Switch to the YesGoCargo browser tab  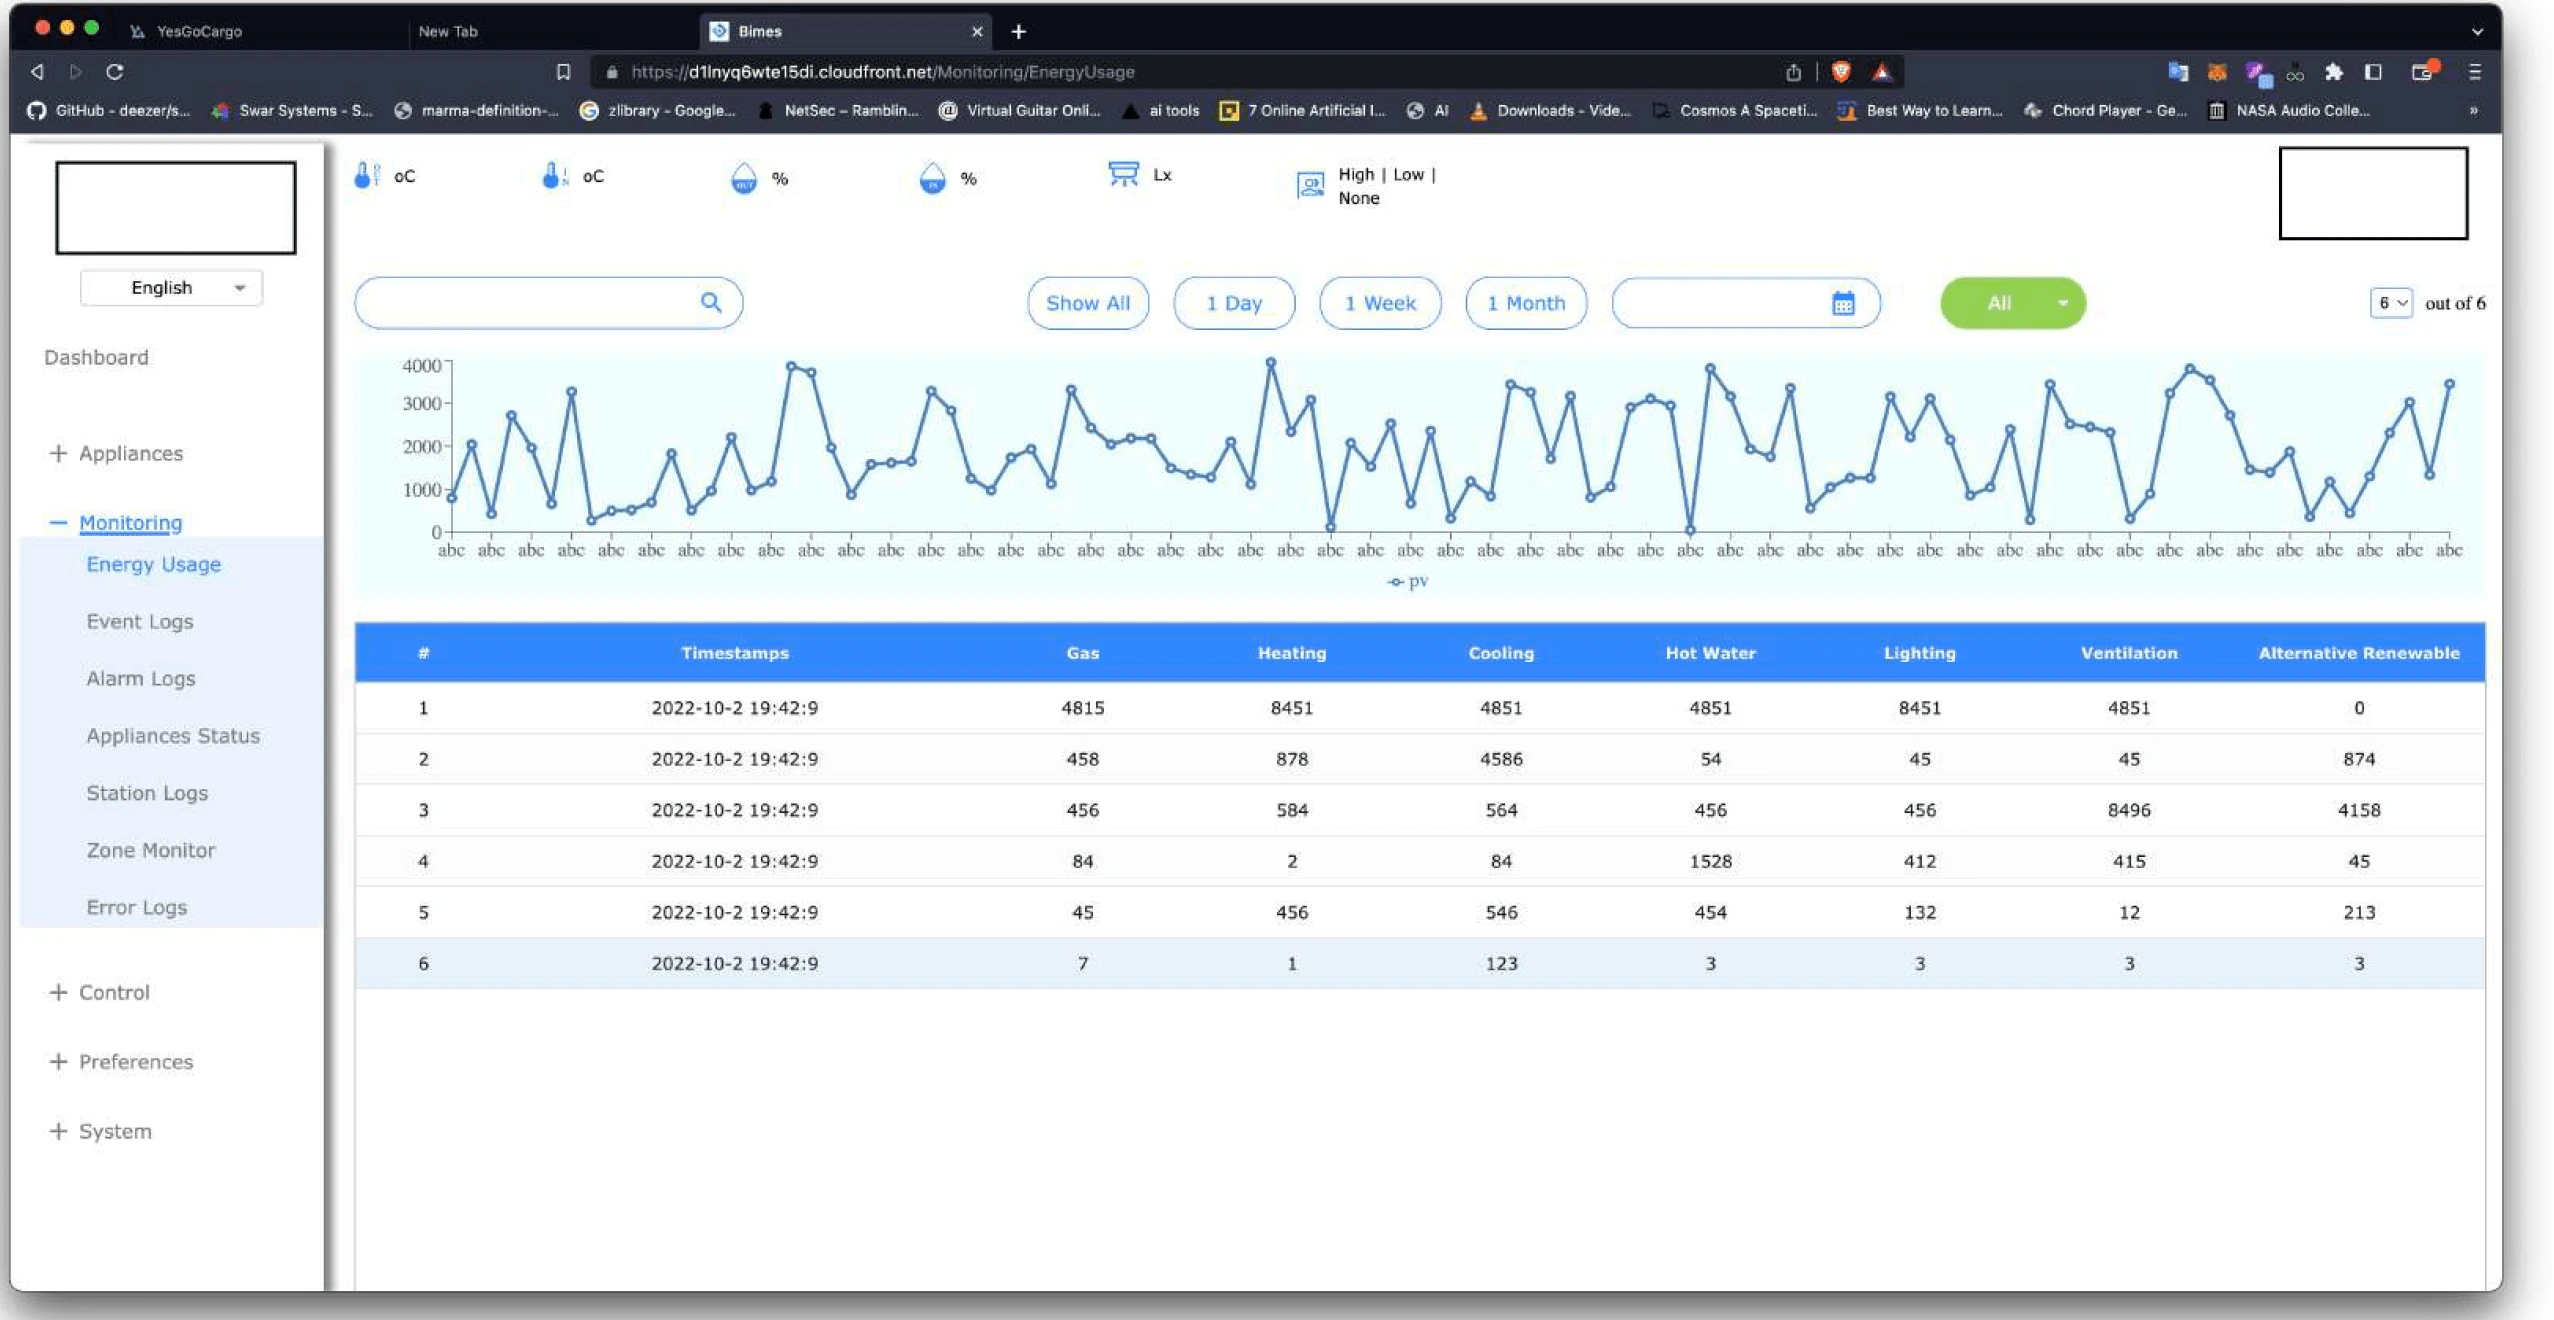coord(200,31)
